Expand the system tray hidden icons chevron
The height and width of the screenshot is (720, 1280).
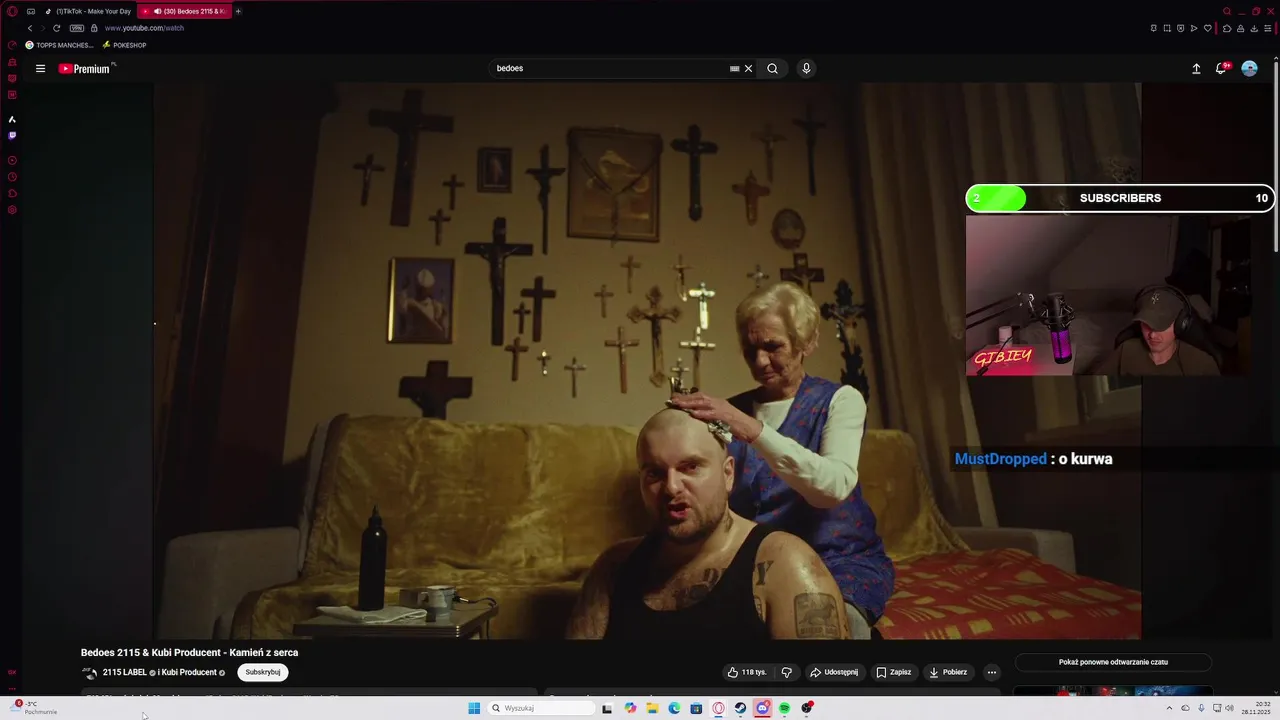pos(1169,708)
